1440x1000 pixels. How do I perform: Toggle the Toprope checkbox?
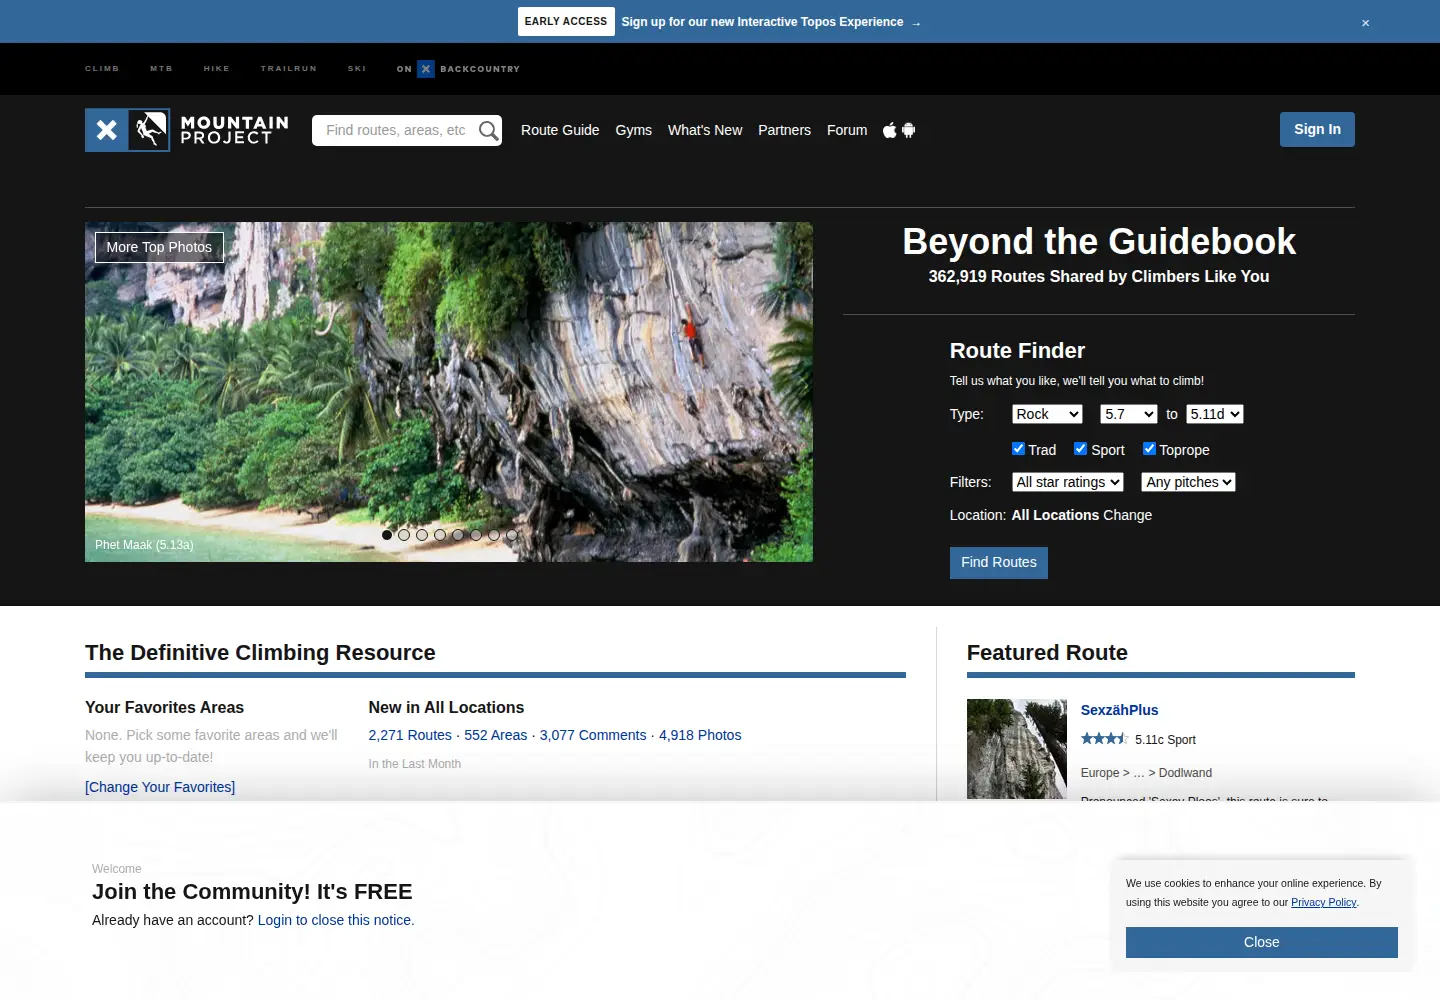click(1149, 449)
